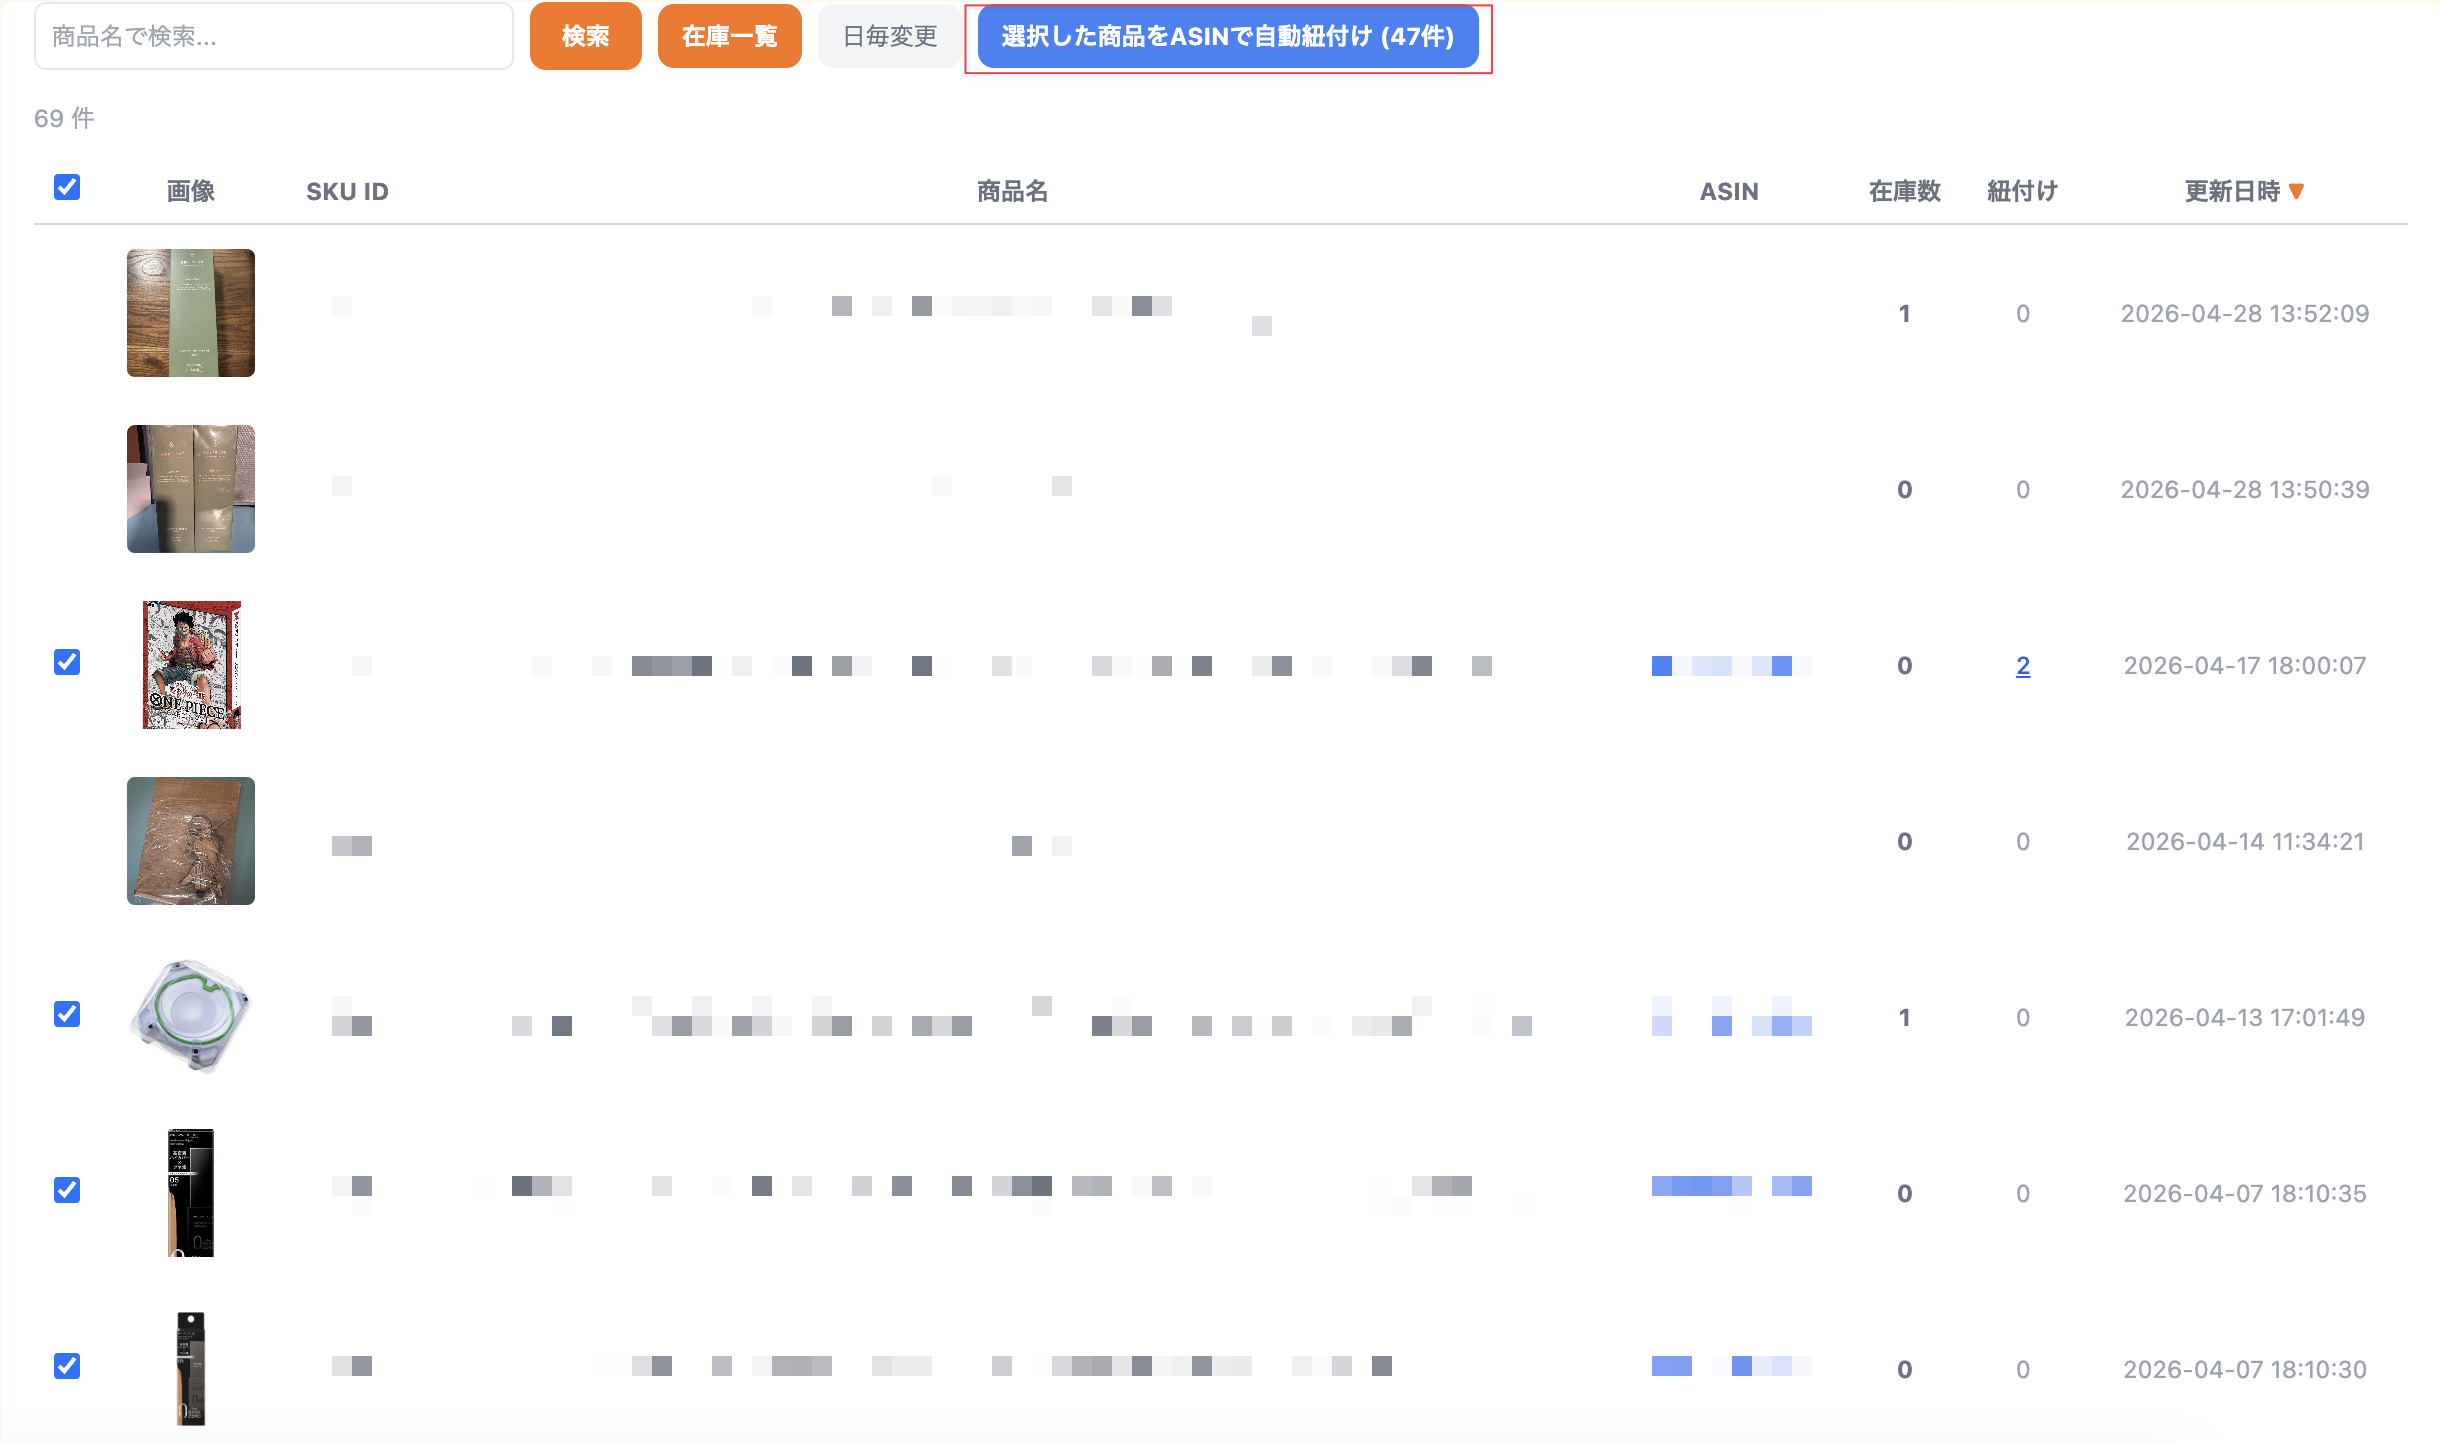The height and width of the screenshot is (1442, 2440).
Task: Click the ASIN link in the One Piece row
Action: [1731, 666]
